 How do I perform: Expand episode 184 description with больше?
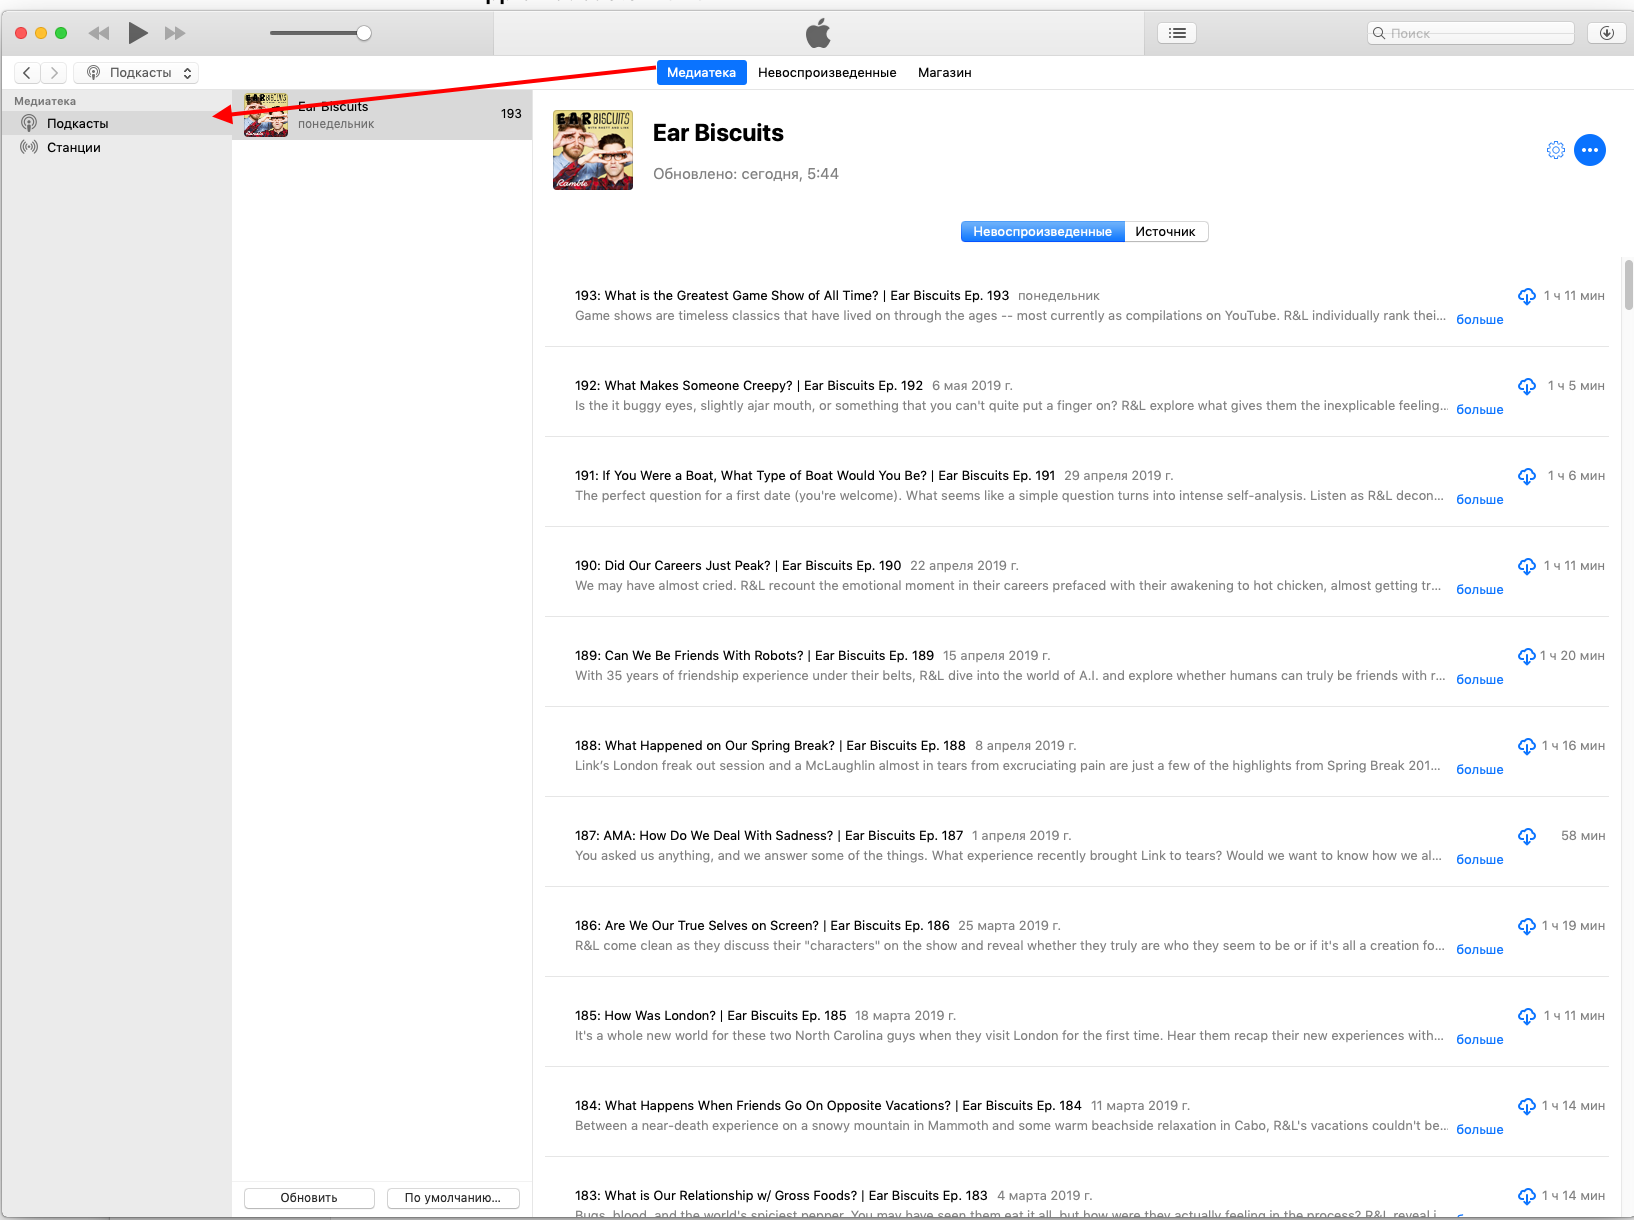coord(1480,1130)
